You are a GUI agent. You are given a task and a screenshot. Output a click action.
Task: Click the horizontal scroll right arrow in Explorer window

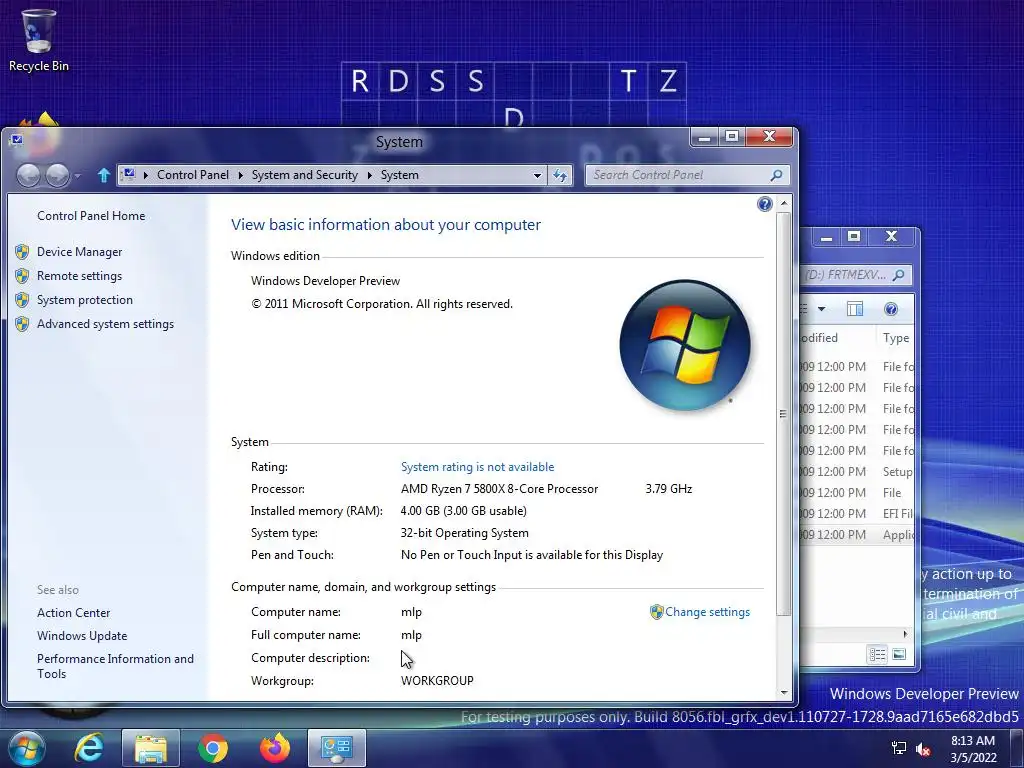pos(904,634)
